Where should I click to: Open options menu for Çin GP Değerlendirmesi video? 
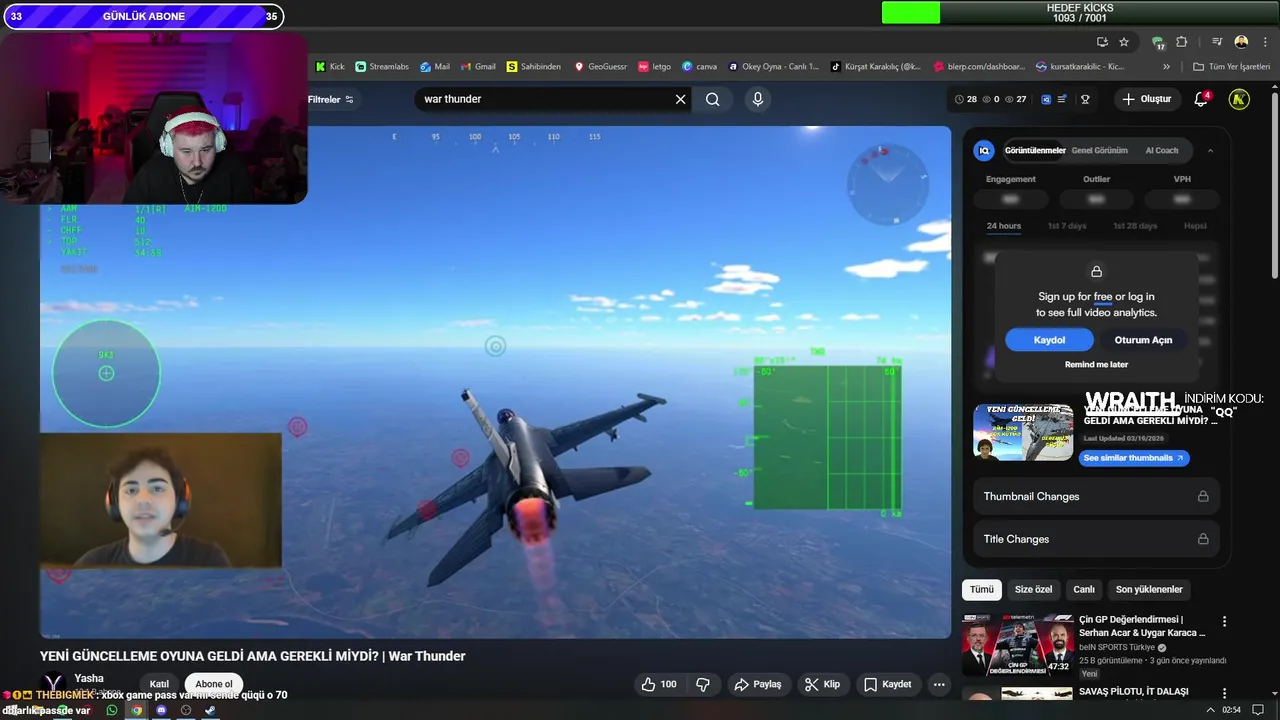point(1224,621)
